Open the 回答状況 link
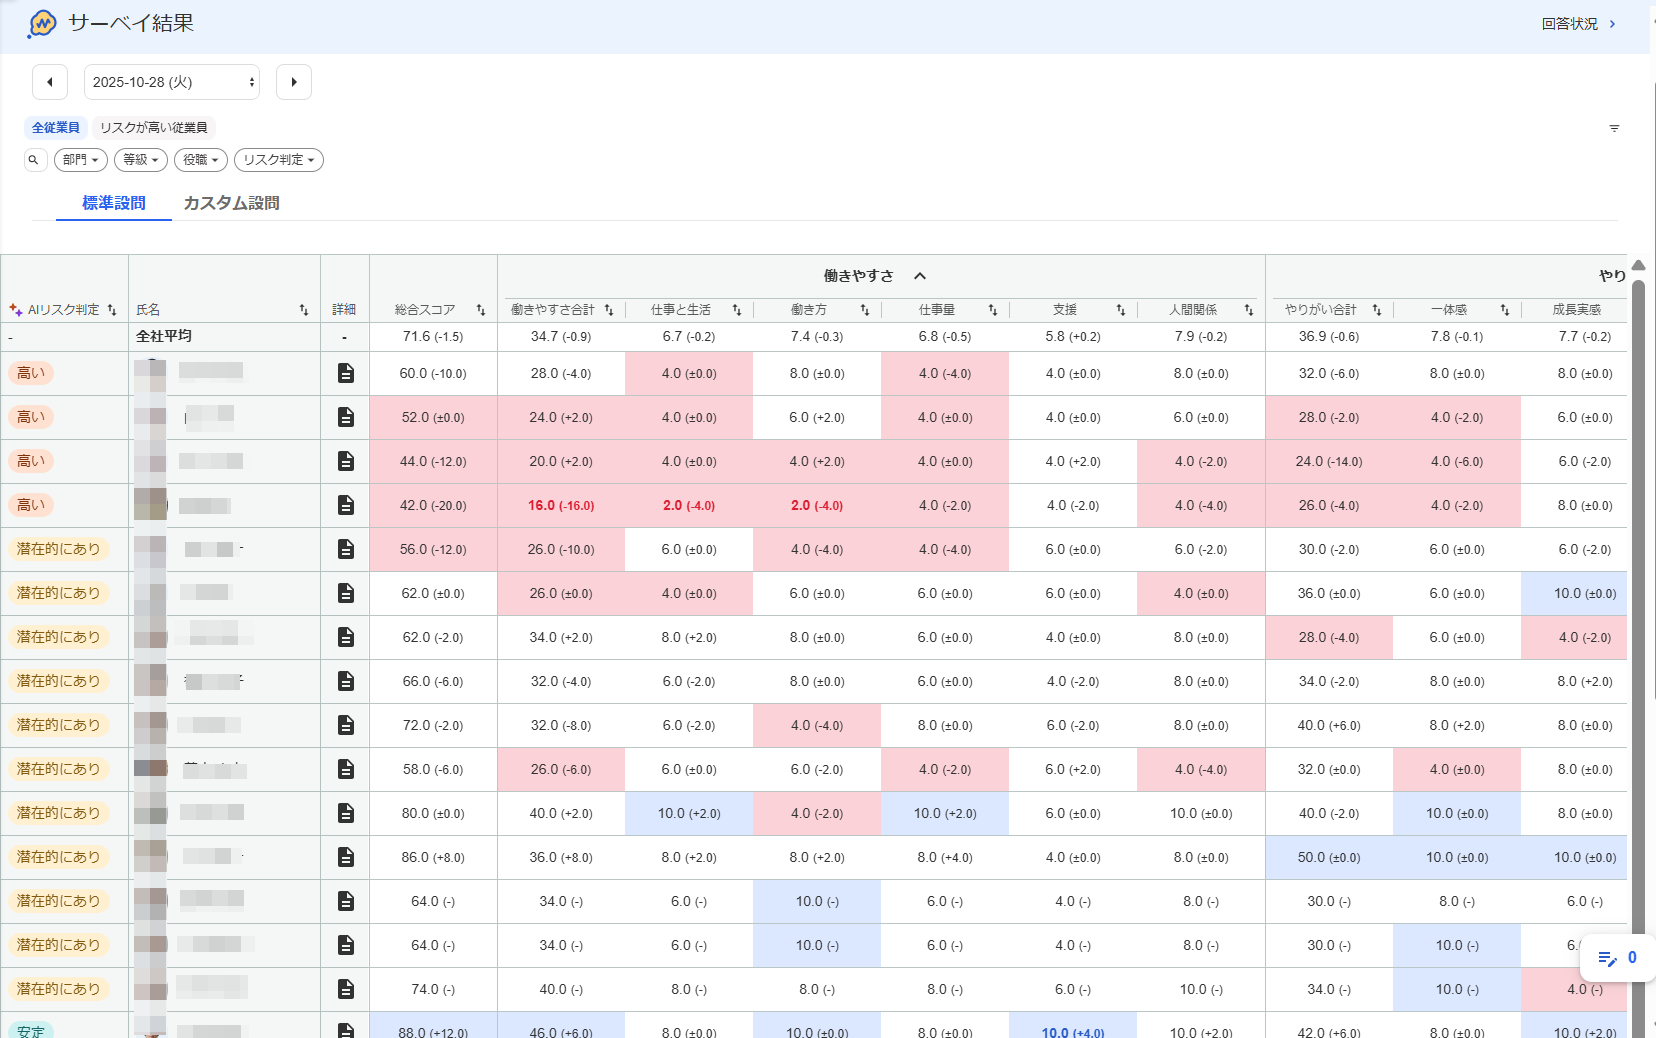The image size is (1656, 1038). pyautogui.click(x=1578, y=24)
